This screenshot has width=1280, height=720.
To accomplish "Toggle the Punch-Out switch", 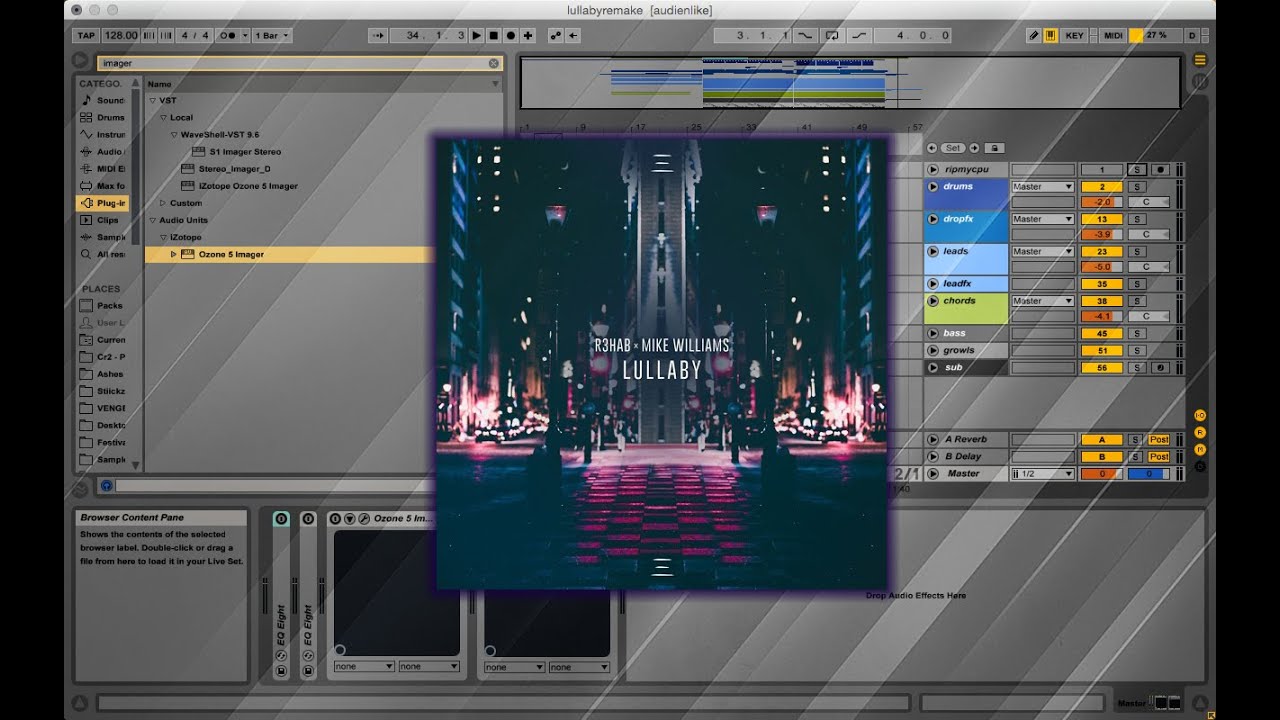I will (859, 35).
